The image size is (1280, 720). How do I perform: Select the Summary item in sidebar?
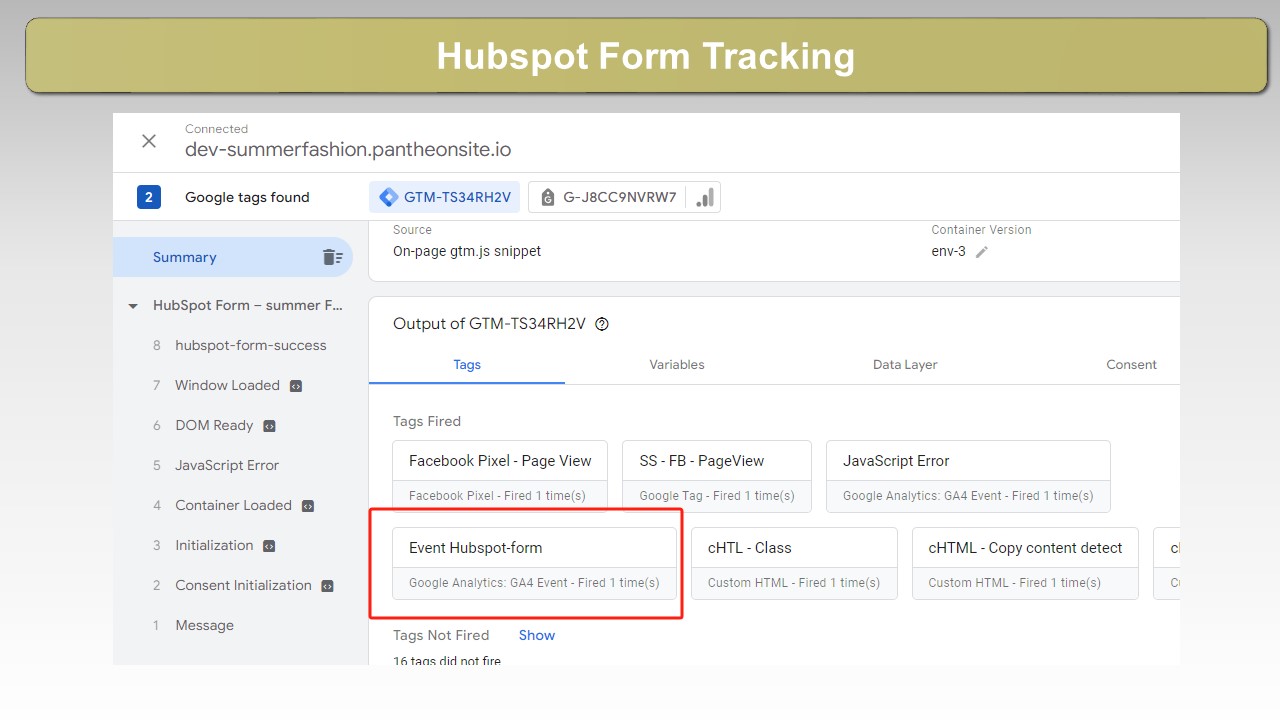click(233, 257)
